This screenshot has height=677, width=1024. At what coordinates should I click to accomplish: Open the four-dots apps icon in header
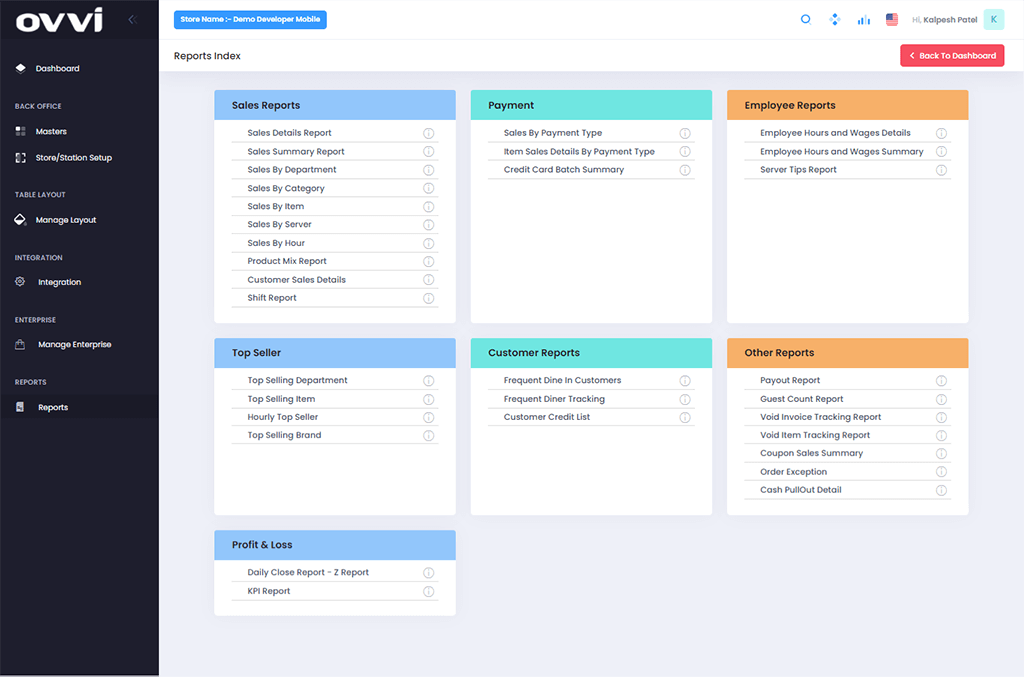point(835,20)
